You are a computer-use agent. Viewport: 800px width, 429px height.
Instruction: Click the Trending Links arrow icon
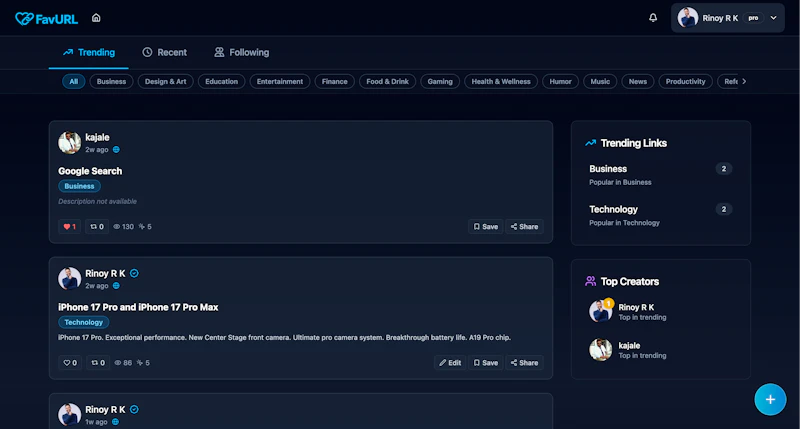point(590,143)
